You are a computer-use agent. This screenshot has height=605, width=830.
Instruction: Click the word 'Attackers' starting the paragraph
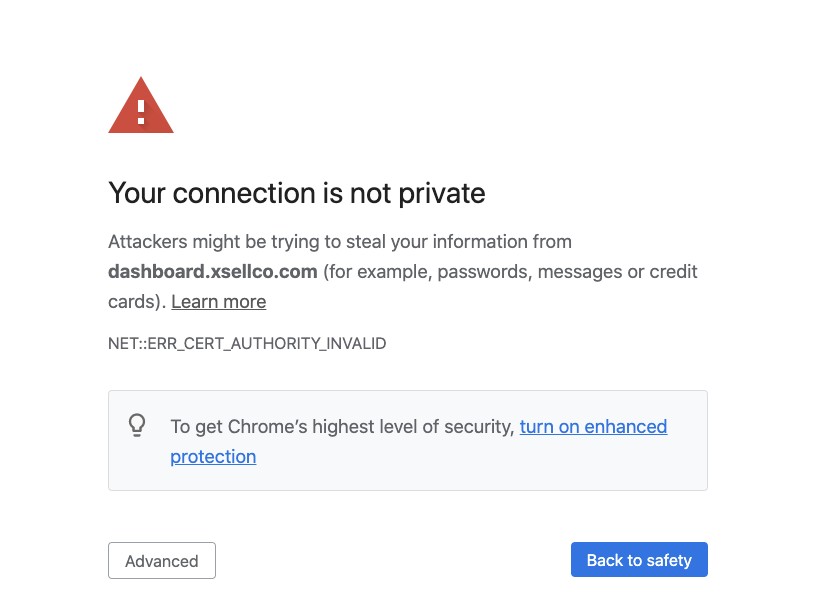pos(148,242)
